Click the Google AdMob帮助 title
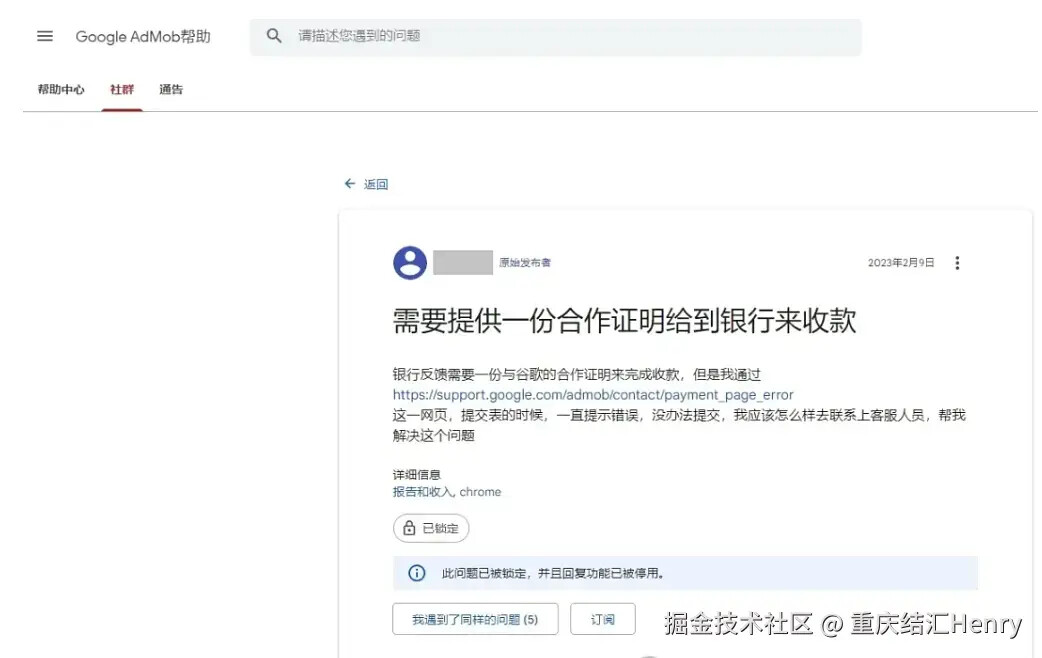This screenshot has width=1042, height=658. click(143, 37)
